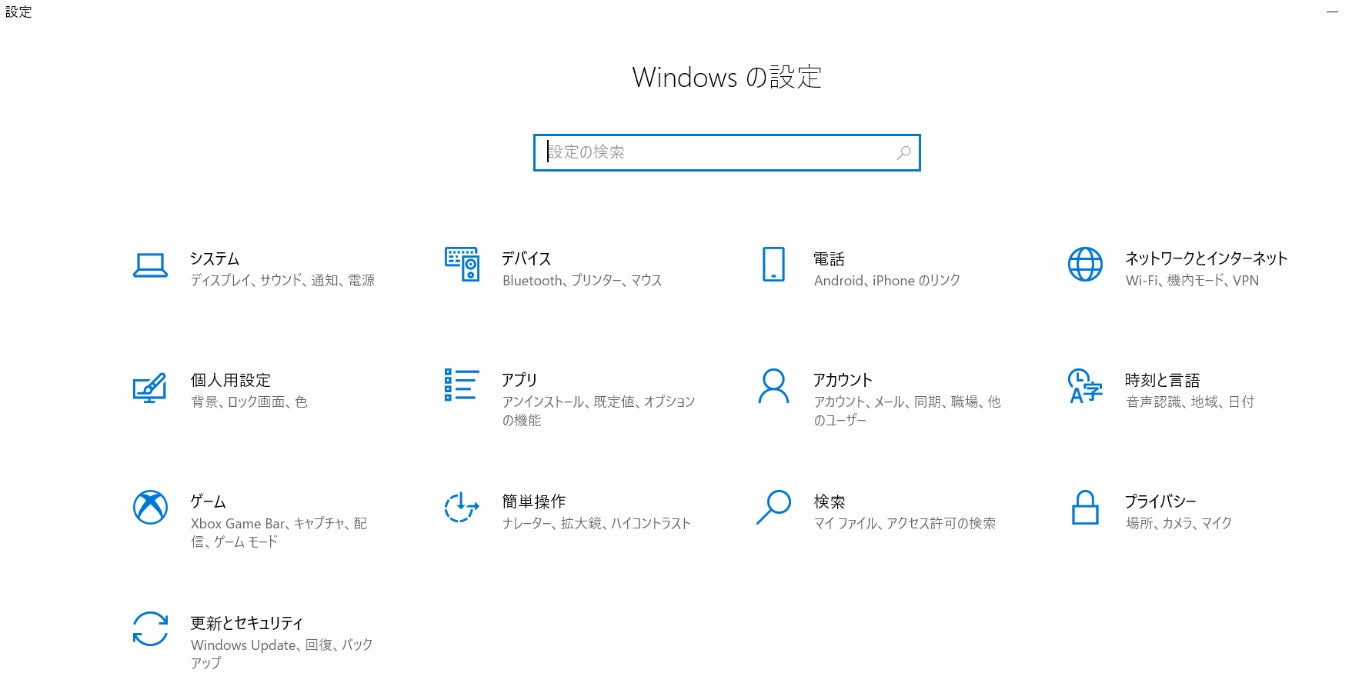Open the システム settings title
The height and width of the screenshot is (693, 1352).
pos(215,259)
